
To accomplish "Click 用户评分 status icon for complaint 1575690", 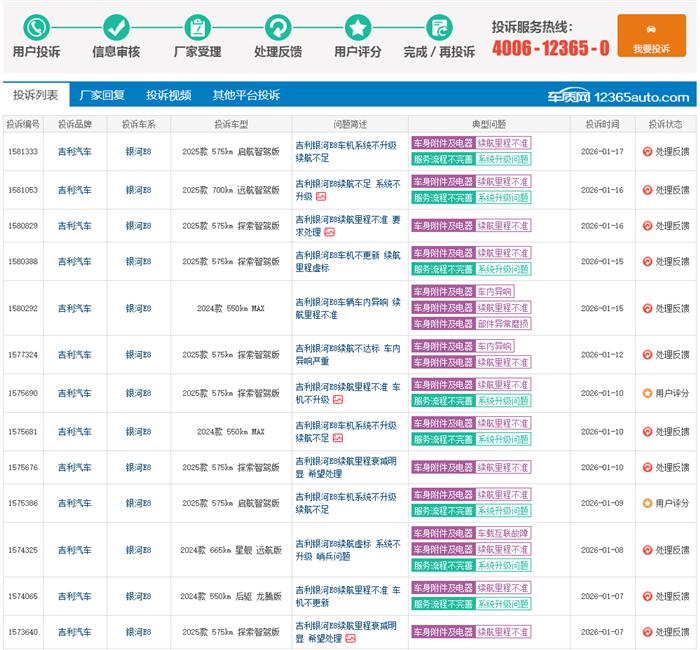I will (647, 394).
